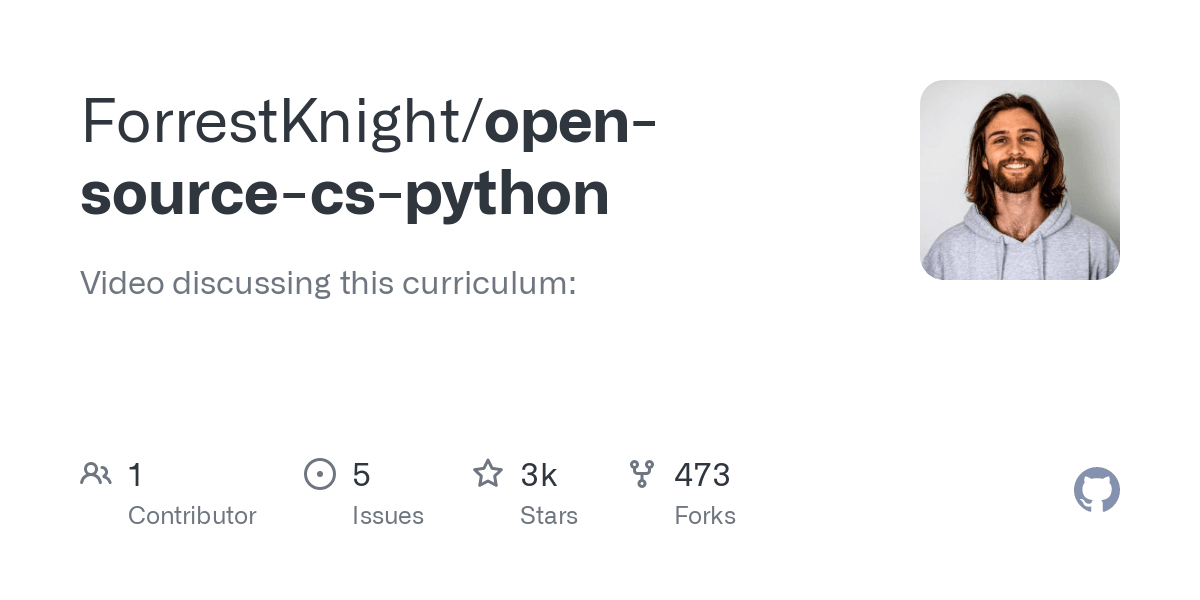The image size is (1200, 600).
Task: Click the fork icon beside 473
Action: click(642, 473)
